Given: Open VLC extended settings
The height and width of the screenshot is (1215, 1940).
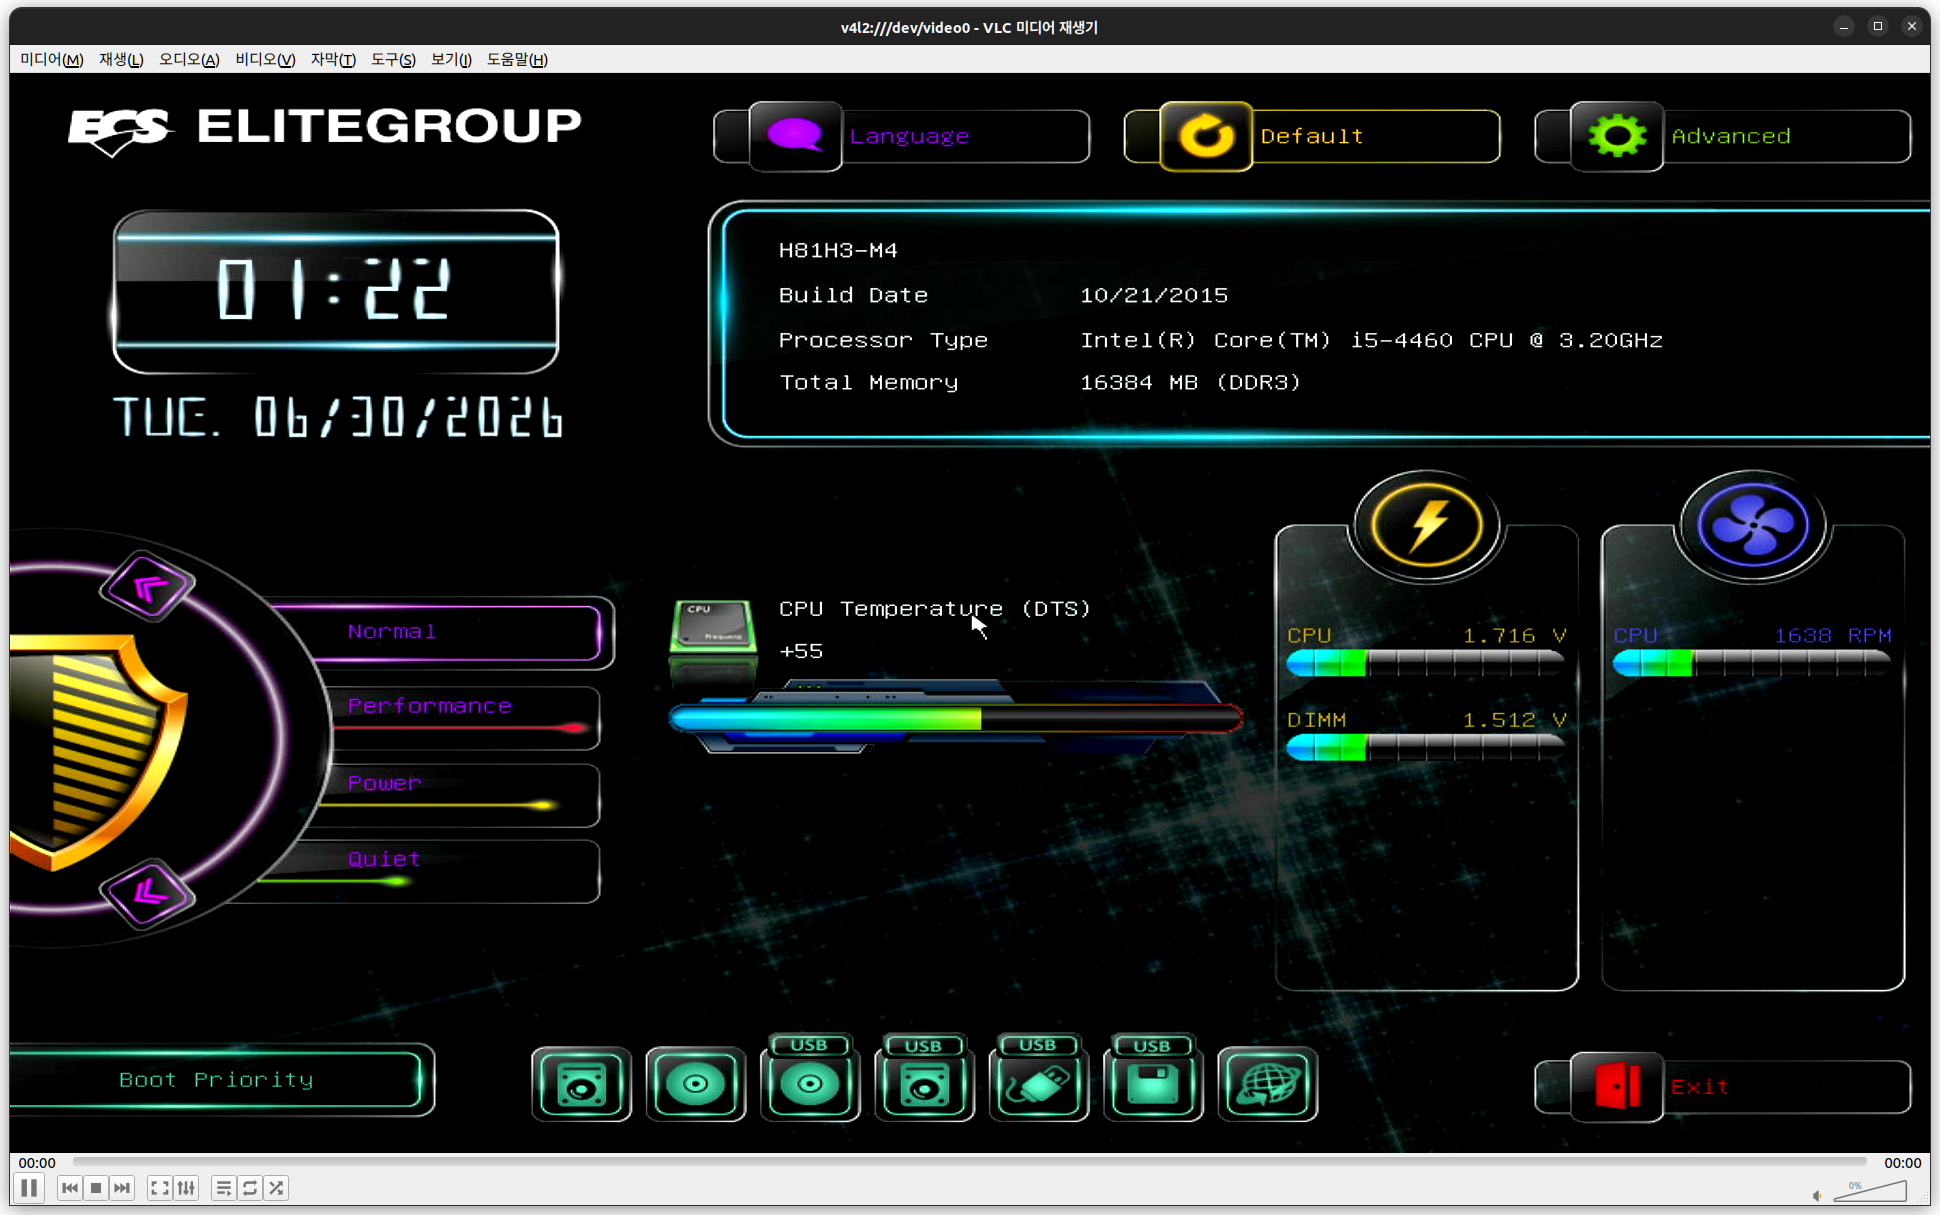Looking at the screenshot, I should 186,1188.
